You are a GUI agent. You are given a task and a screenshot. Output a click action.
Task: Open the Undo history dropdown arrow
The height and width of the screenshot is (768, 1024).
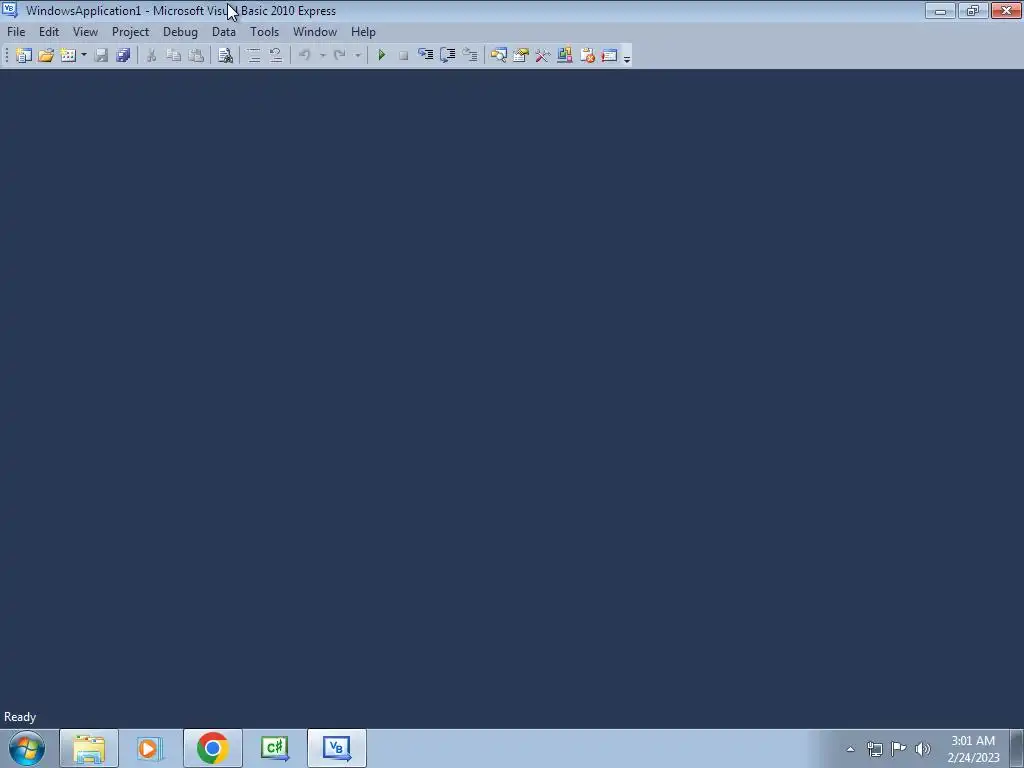pyautogui.click(x=323, y=56)
